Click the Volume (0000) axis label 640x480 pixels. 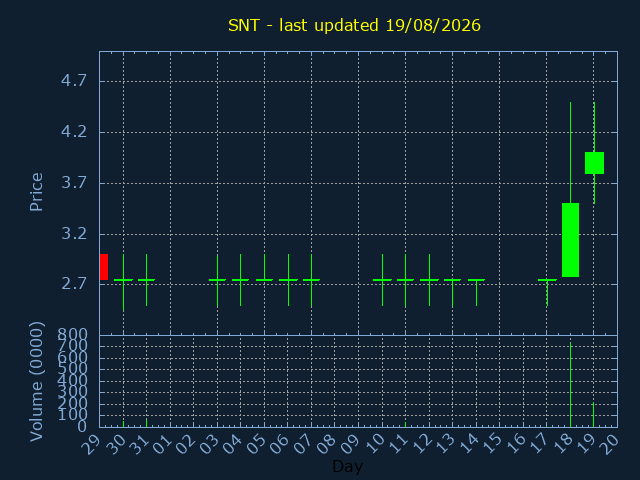pyautogui.click(x=36, y=381)
